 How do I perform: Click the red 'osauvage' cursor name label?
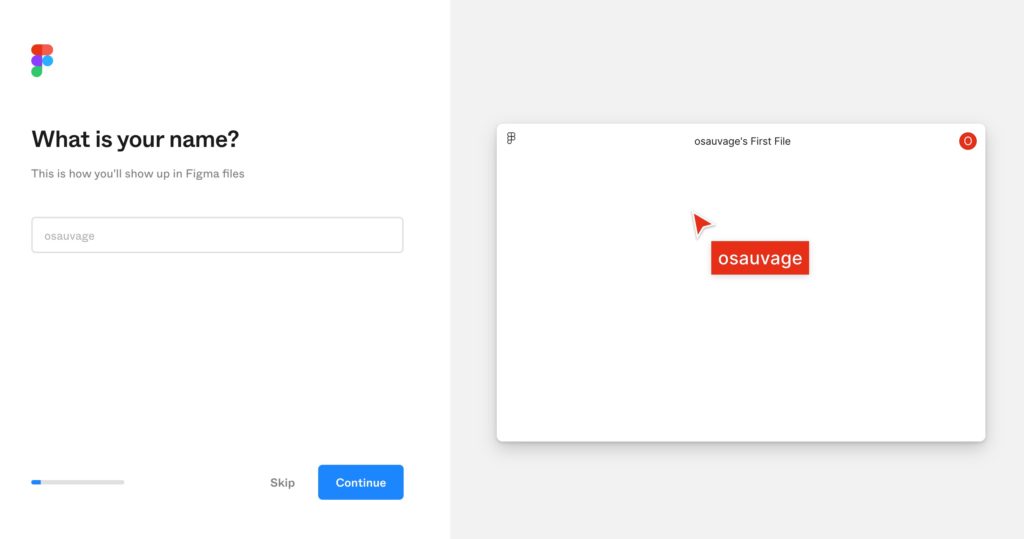(x=760, y=258)
